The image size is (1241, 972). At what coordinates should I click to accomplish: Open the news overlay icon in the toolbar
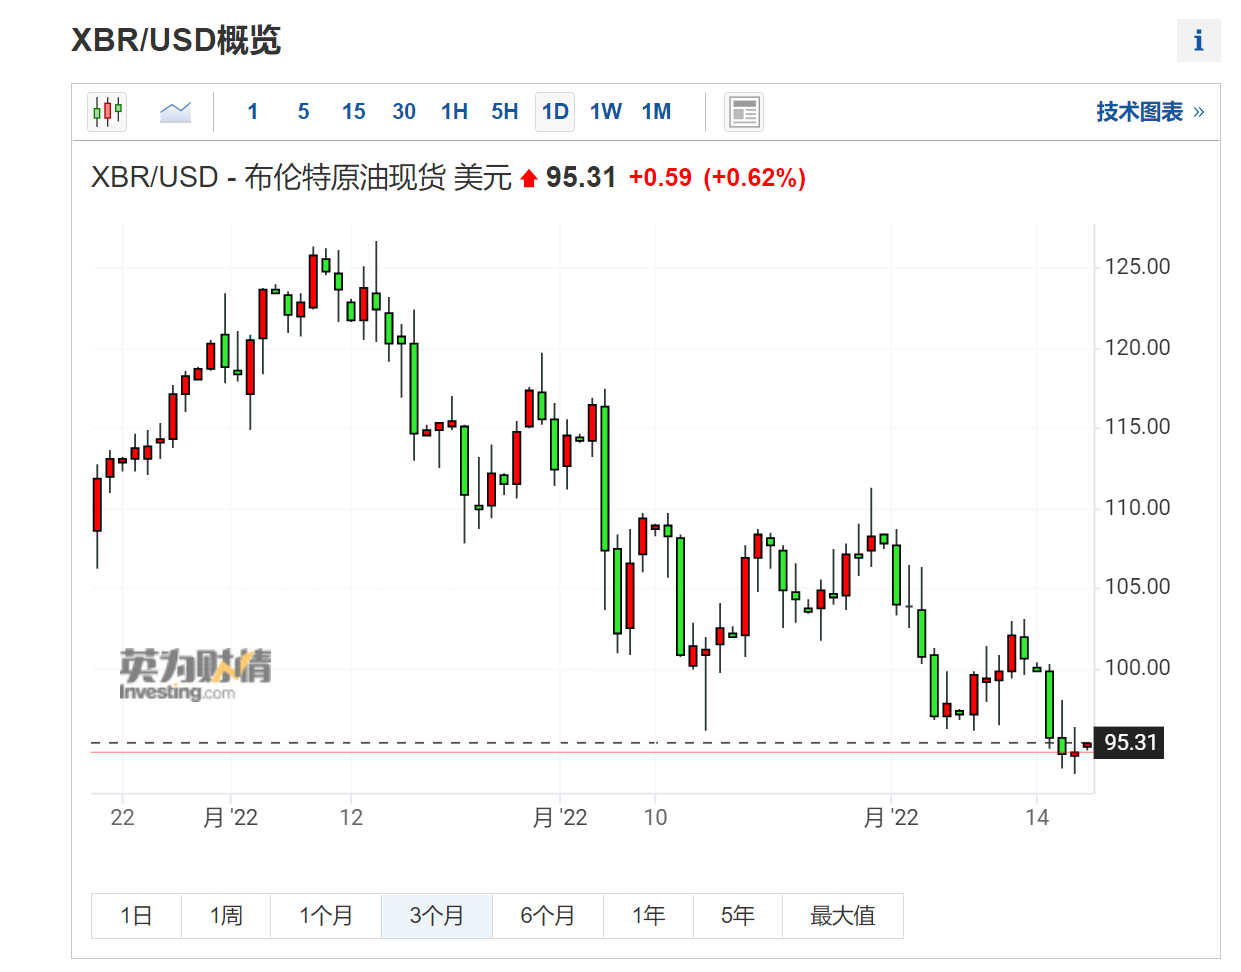click(744, 112)
